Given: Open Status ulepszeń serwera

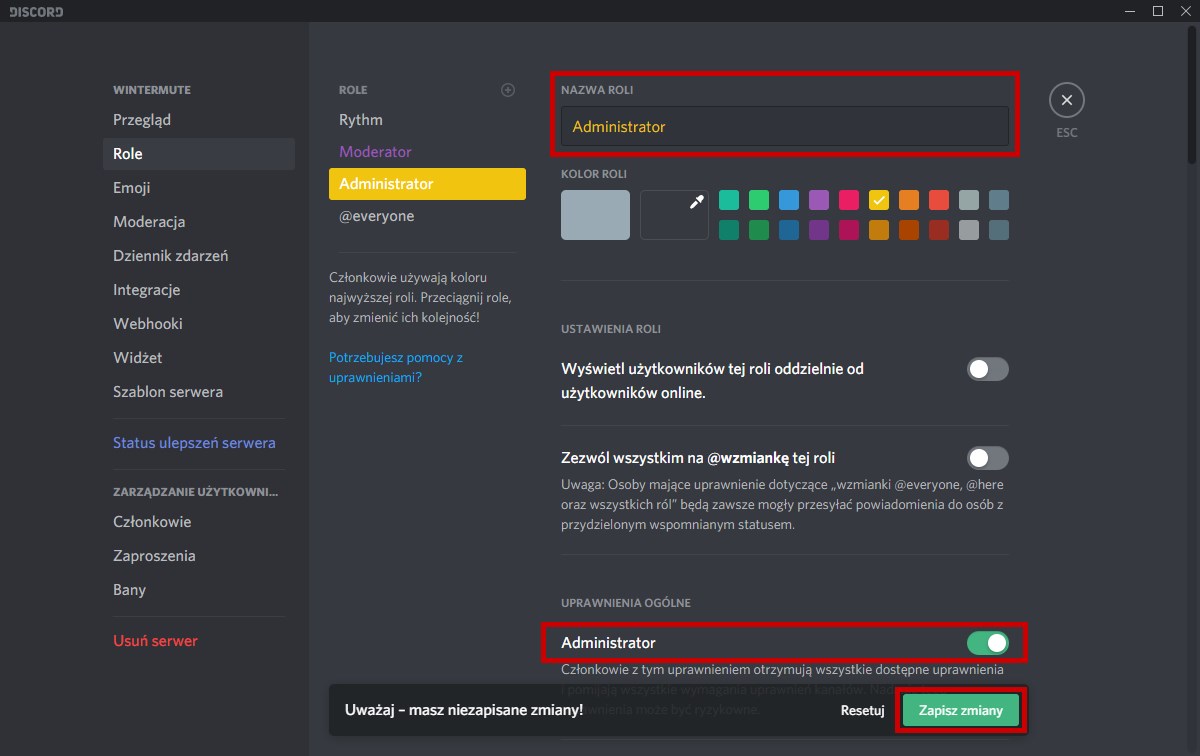Looking at the screenshot, I should click(199, 443).
